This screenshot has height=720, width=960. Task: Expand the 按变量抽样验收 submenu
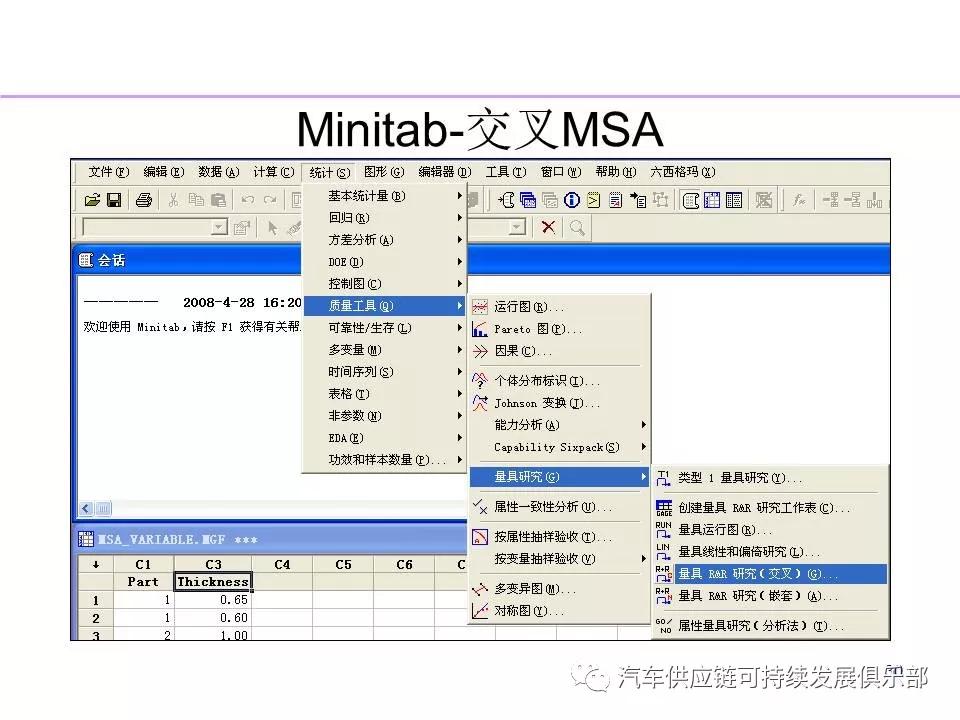point(558,559)
